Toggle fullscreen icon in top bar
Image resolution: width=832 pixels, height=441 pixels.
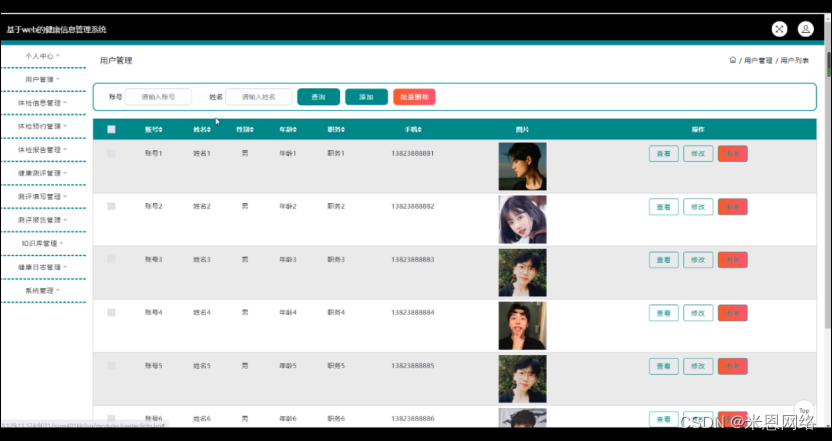[779, 29]
